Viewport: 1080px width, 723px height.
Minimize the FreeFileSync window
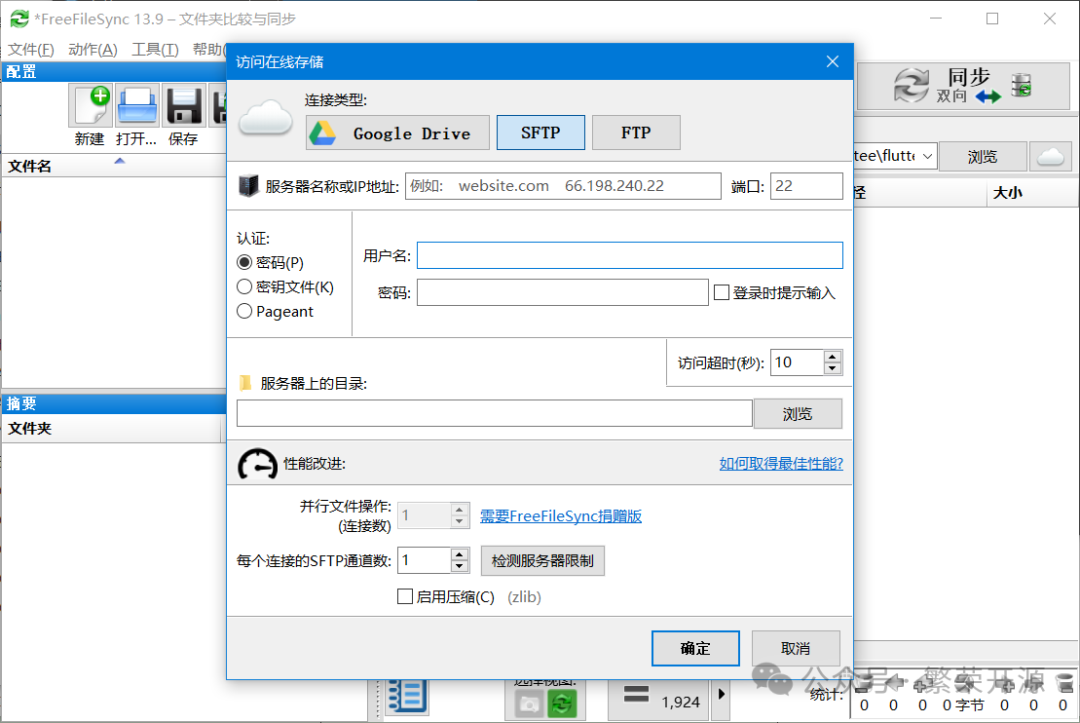[x=935, y=19]
